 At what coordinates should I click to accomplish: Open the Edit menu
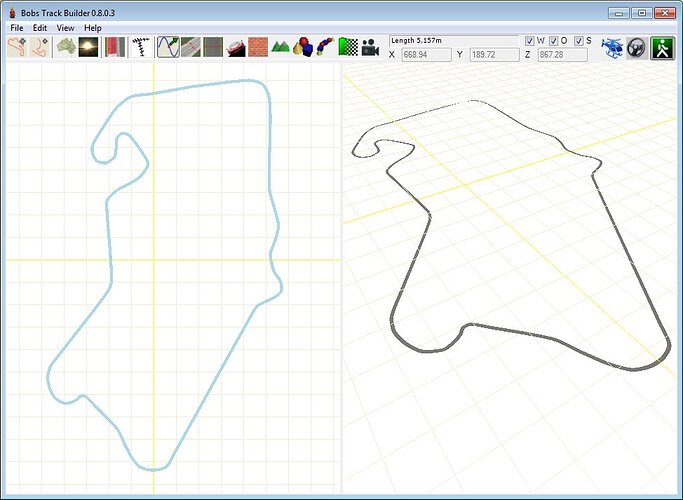click(40, 28)
